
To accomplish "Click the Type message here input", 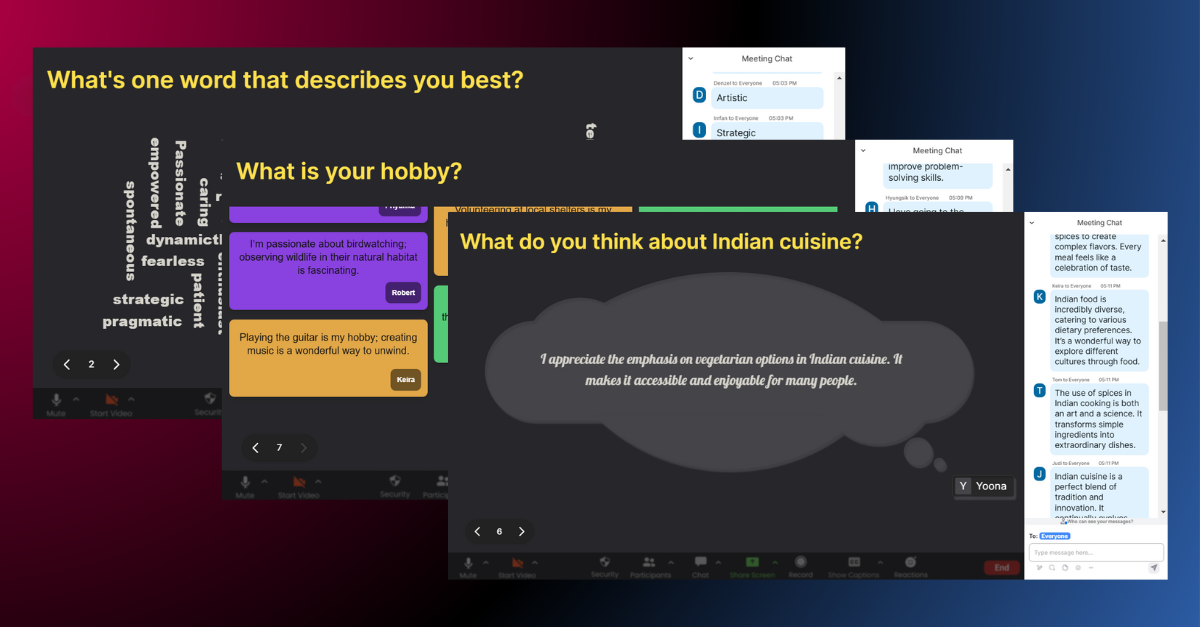I will (x=1097, y=552).
